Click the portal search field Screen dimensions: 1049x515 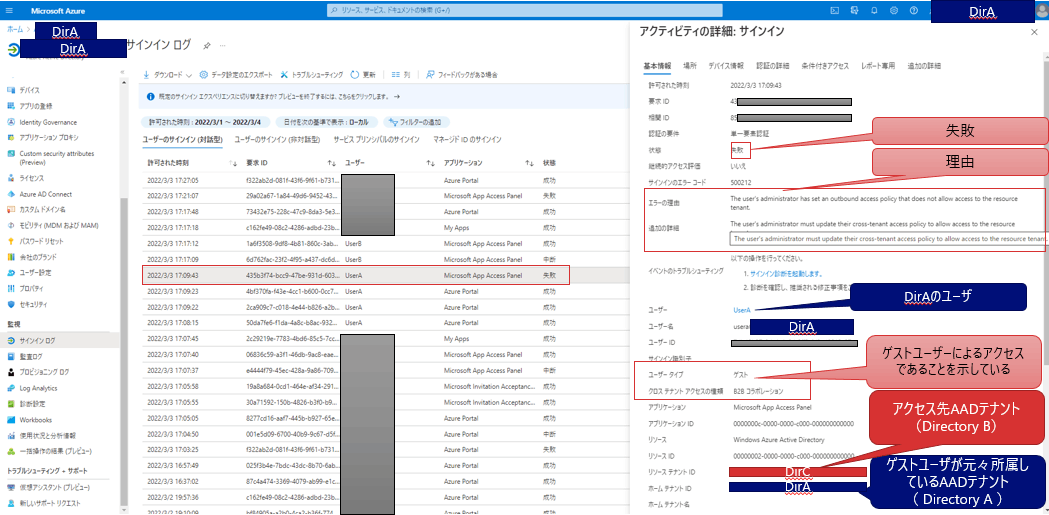[525, 10]
